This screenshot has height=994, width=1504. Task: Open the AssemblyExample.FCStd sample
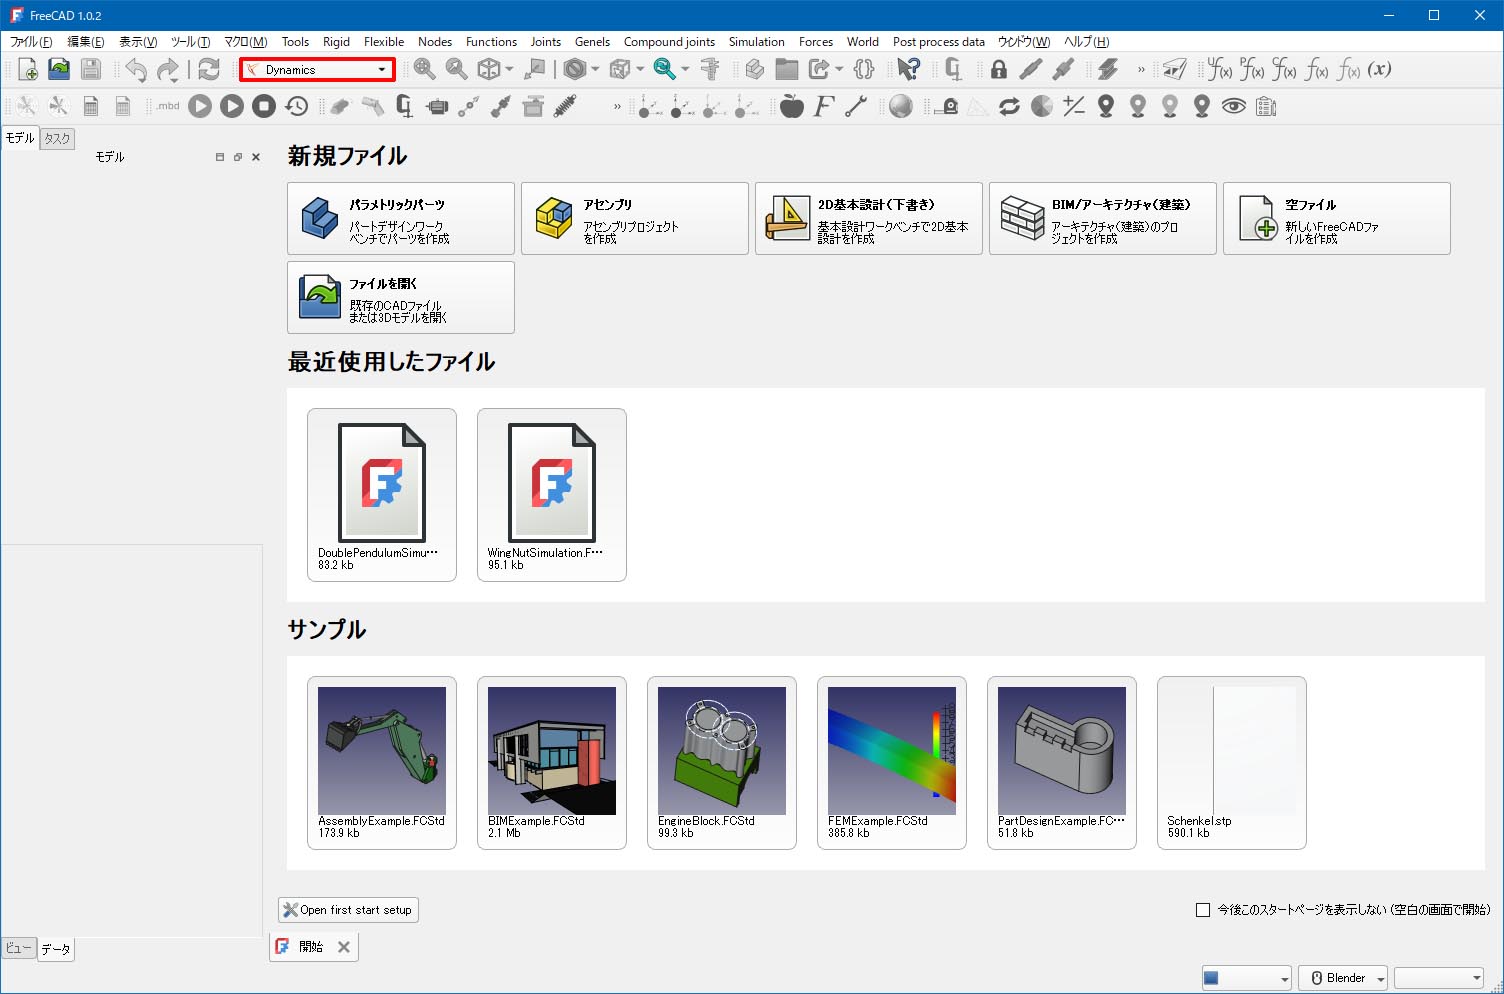pyautogui.click(x=382, y=763)
